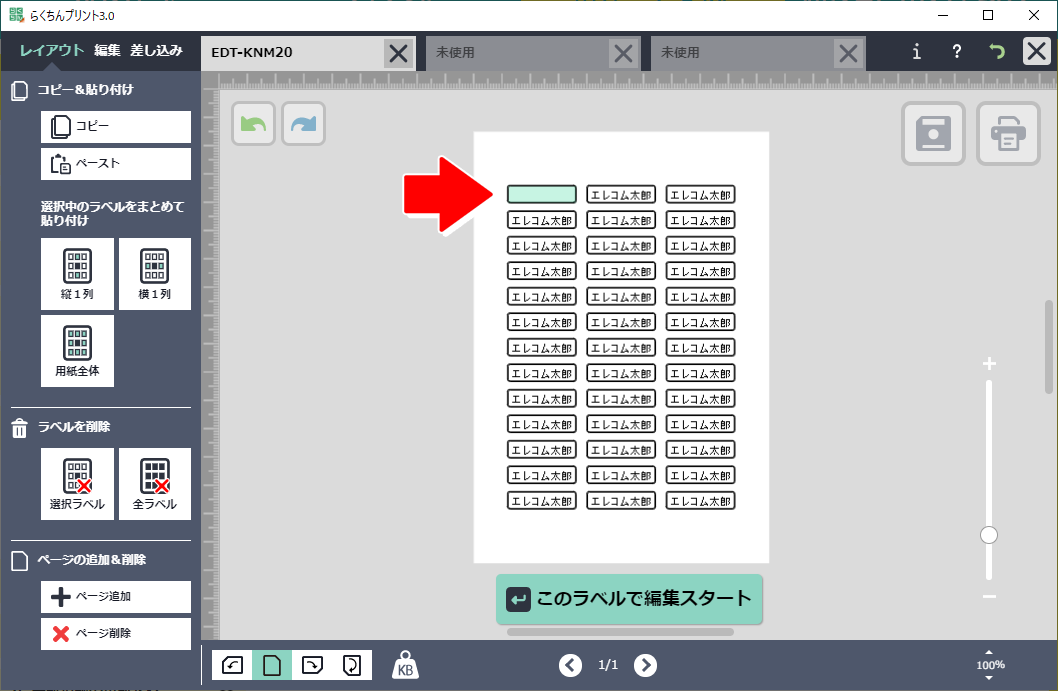Click the horizontal scrollbar under the canvas

tap(620, 632)
